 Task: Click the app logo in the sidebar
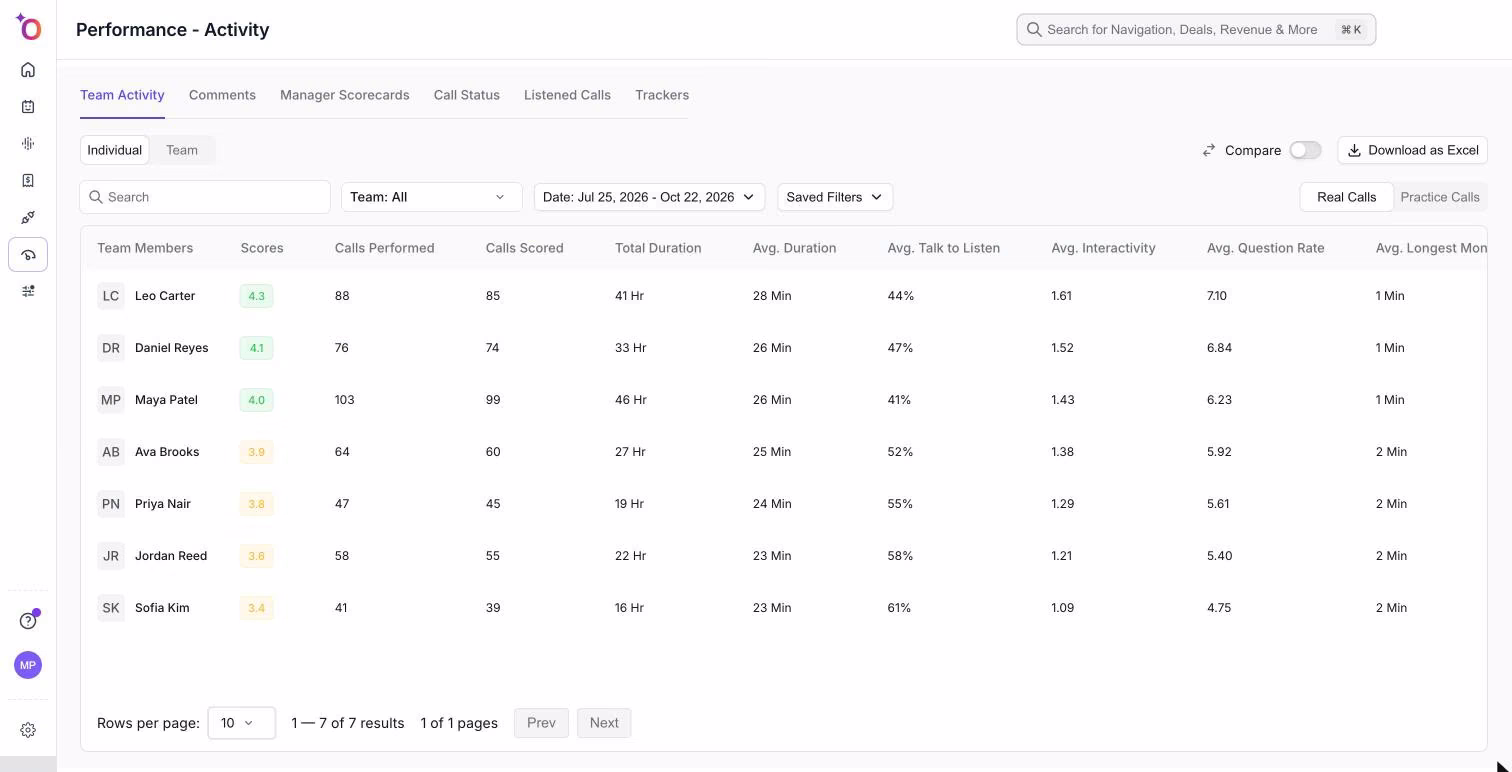28,28
